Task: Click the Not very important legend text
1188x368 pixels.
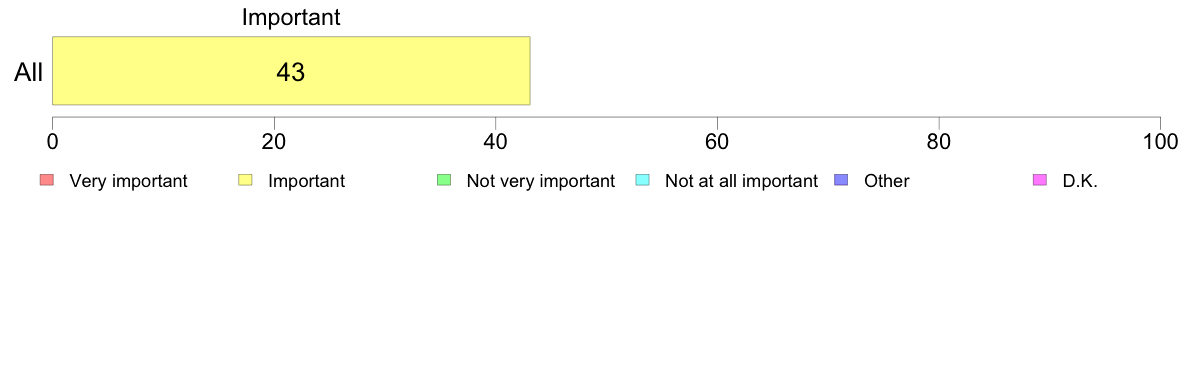Action: pos(540,181)
